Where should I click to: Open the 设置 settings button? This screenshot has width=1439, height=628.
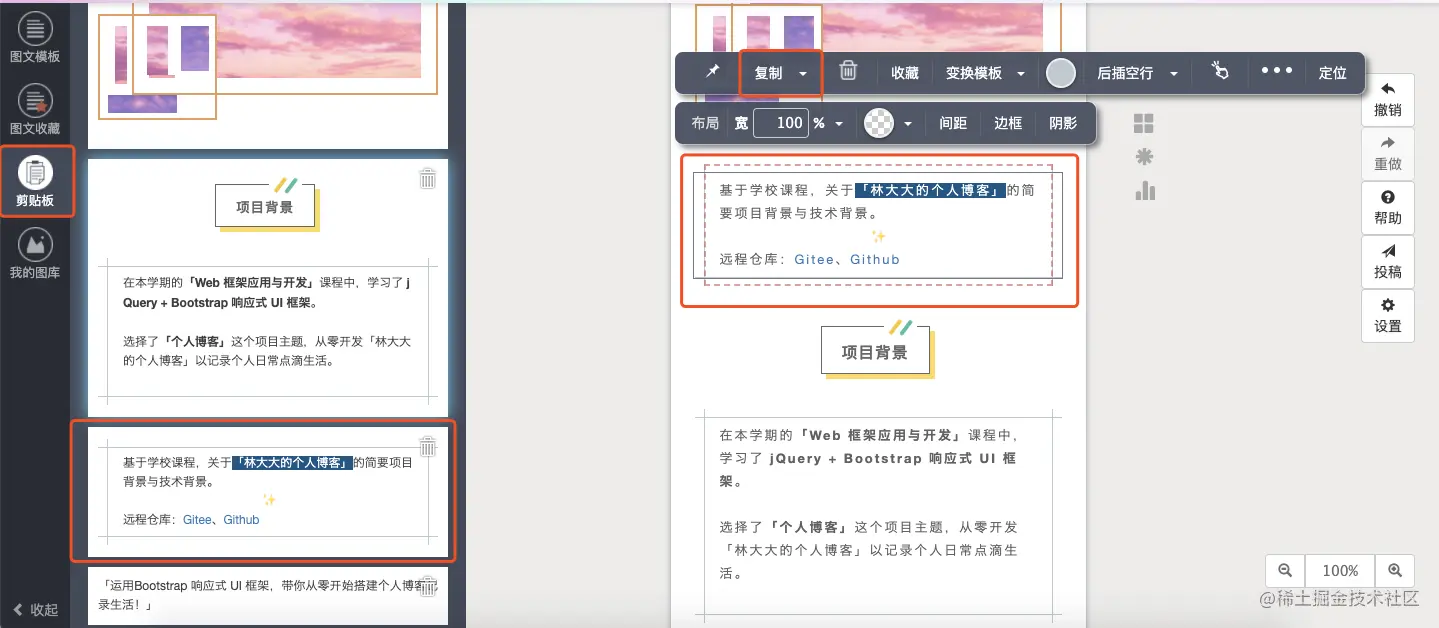pos(1388,315)
